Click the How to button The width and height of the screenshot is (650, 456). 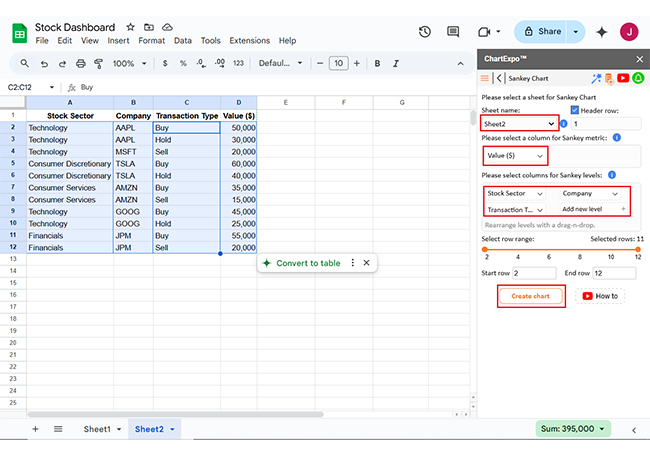[x=600, y=296]
